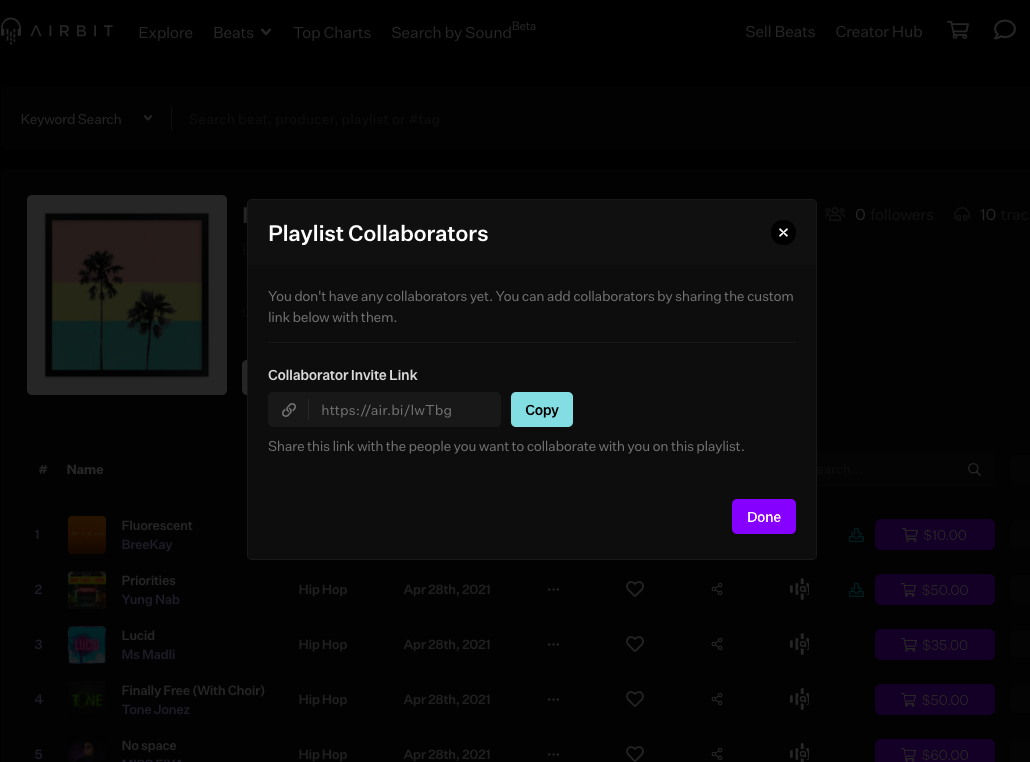Expand the Keyword Search dropdown
1030x762 pixels.
(87, 119)
